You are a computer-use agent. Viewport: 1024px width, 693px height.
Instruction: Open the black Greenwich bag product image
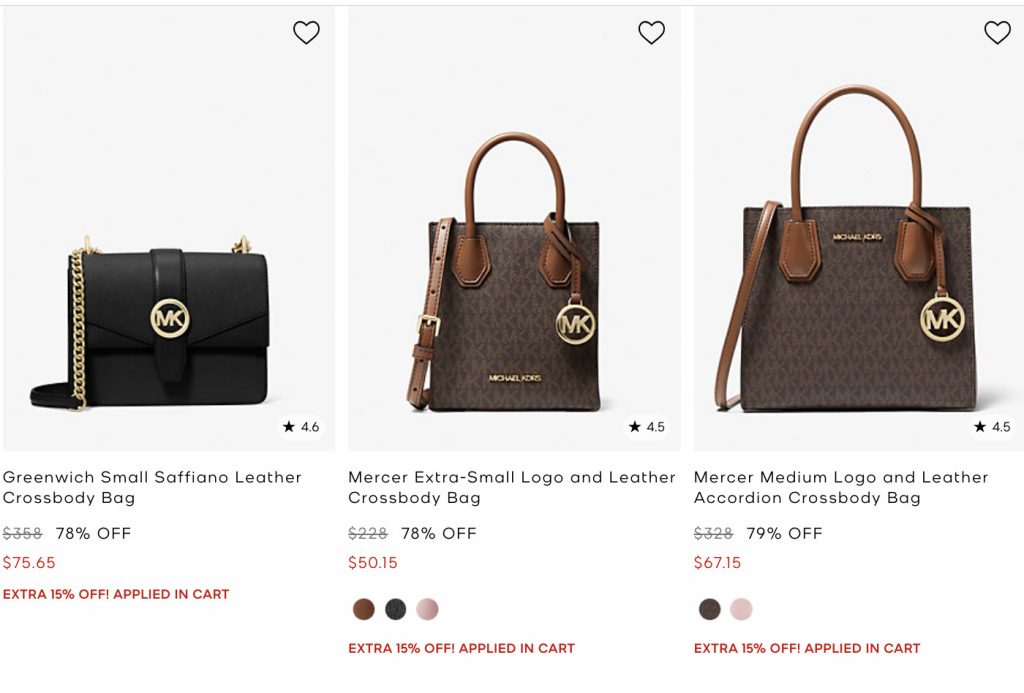168,320
